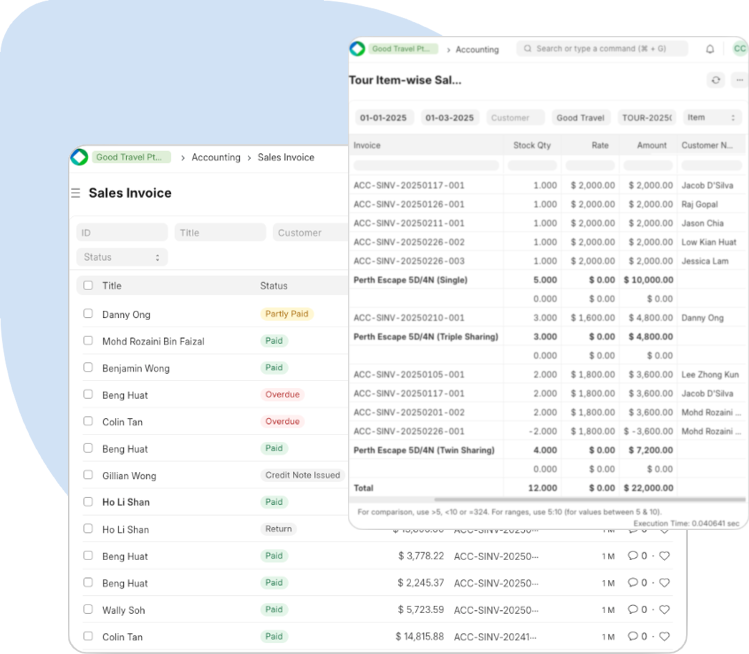749x654 pixels.
Task: Click heart icon in the $2,245.37 row
Action: (x=664, y=583)
